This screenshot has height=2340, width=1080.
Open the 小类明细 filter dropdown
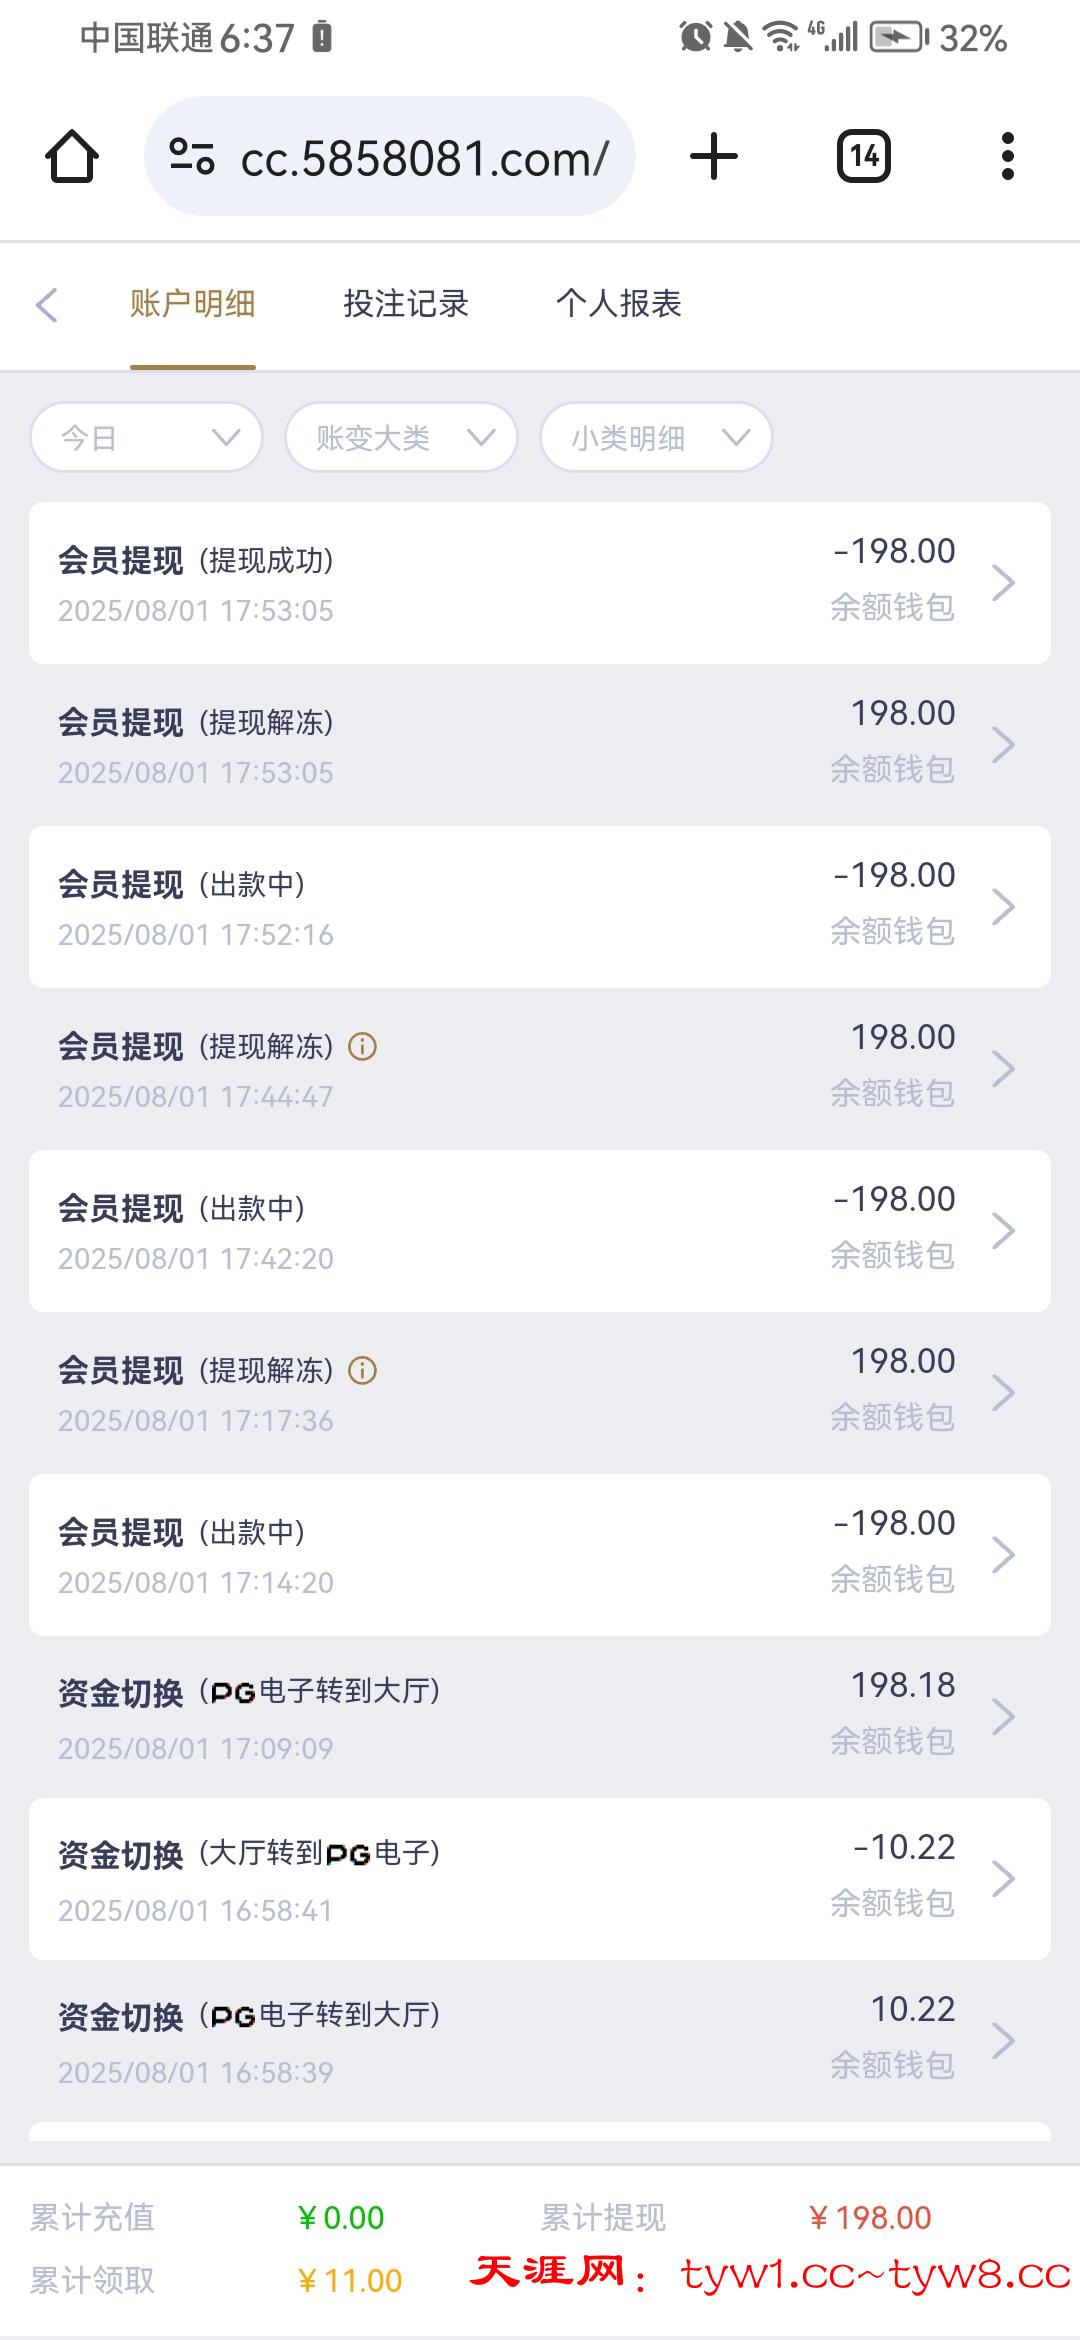(656, 437)
